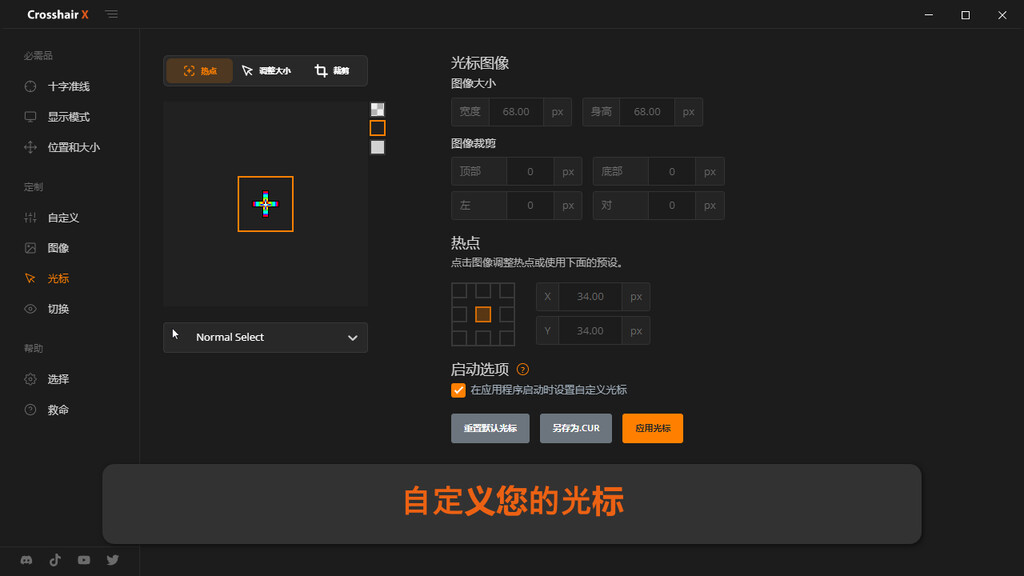
Task: Activate the 热点 hotspot tab
Action: pos(200,71)
